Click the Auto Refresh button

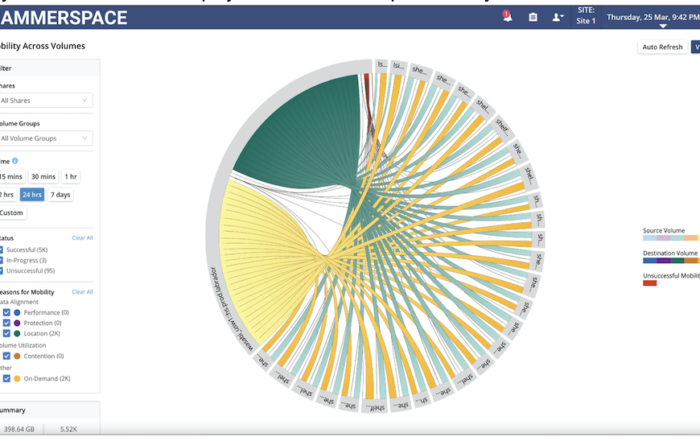point(662,47)
